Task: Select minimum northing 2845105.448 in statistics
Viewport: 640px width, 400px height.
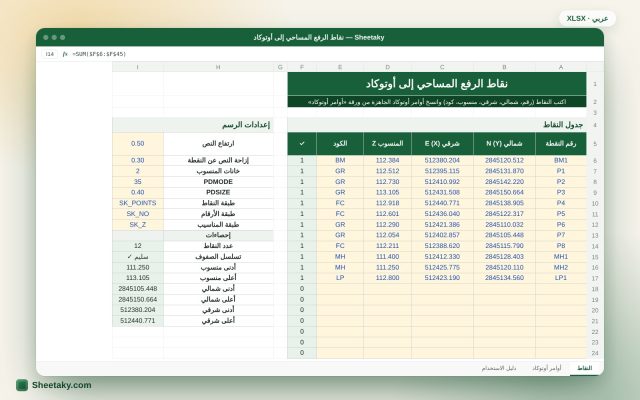Action: point(138,289)
